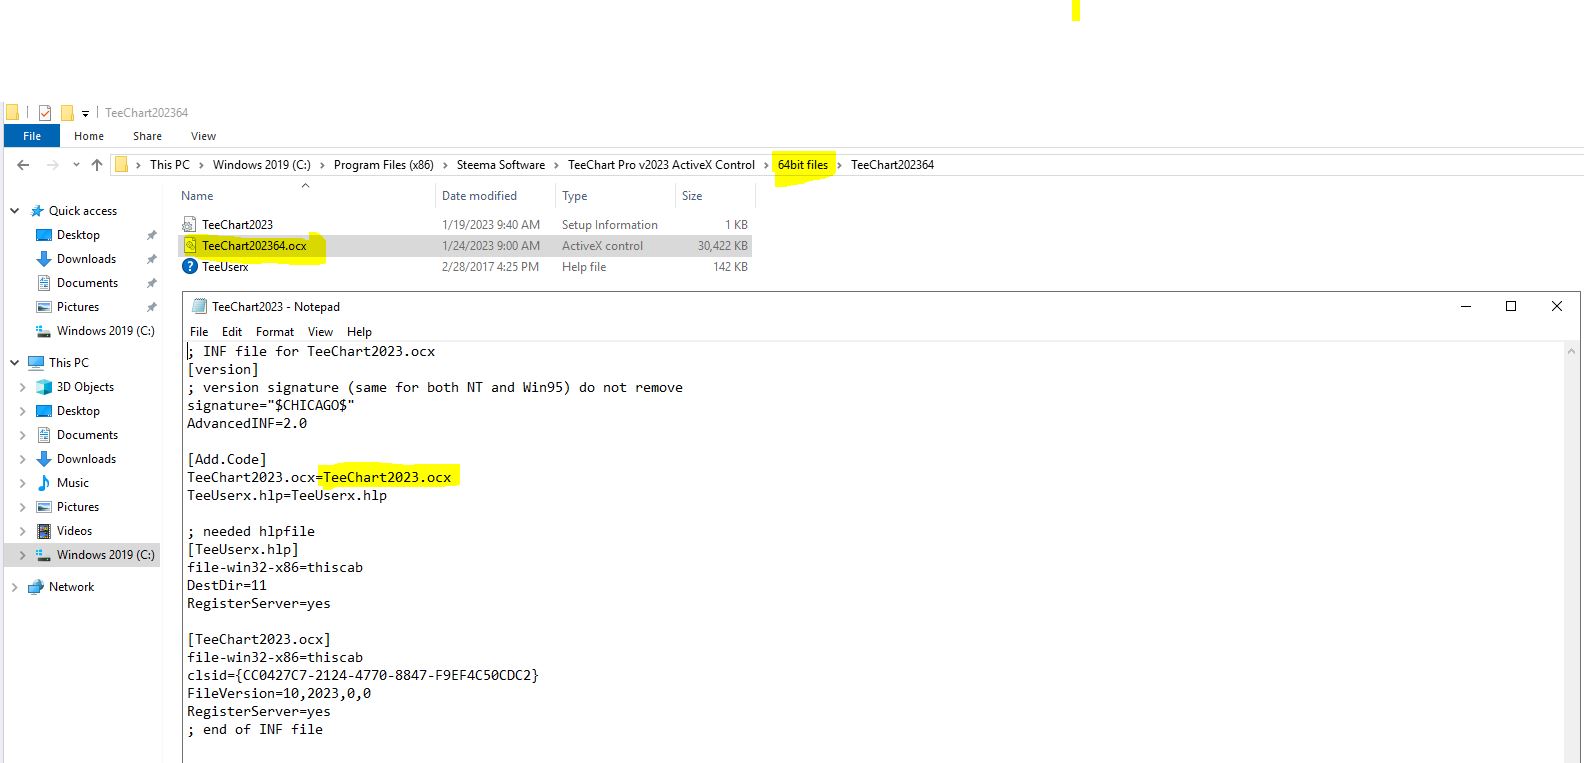Open Notepad Format menu

[275, 332]
